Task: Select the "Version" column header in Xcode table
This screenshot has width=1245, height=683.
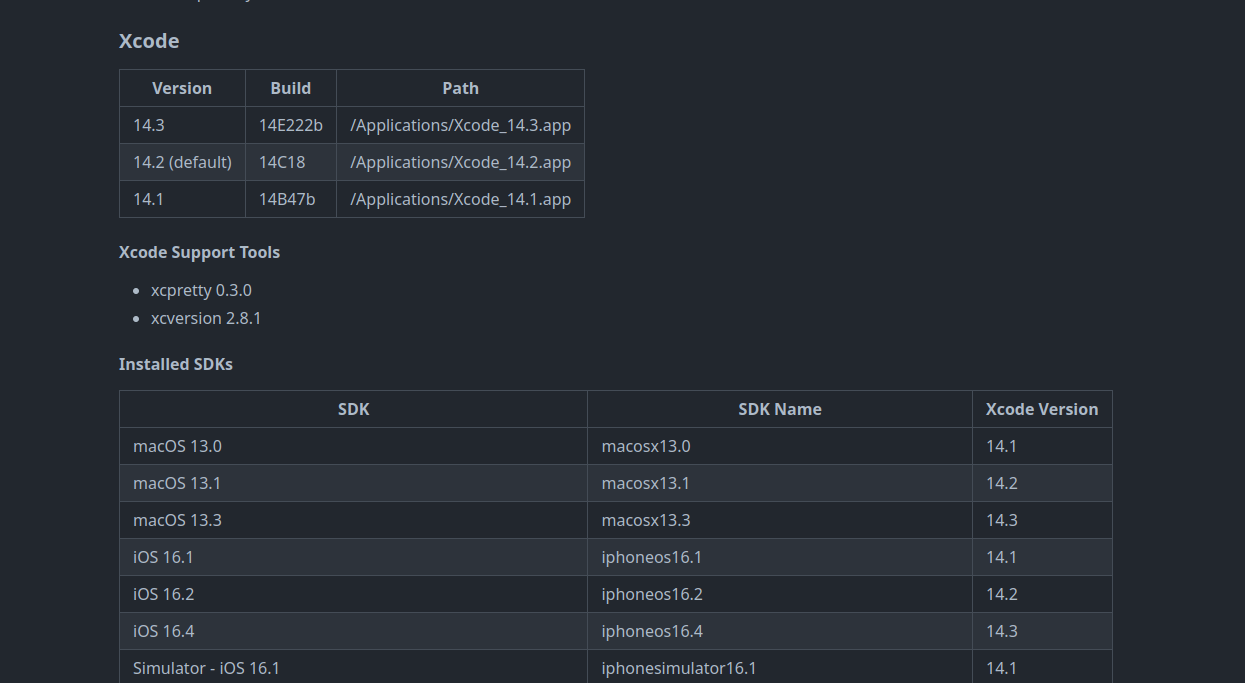Action: tap(182, 88)
